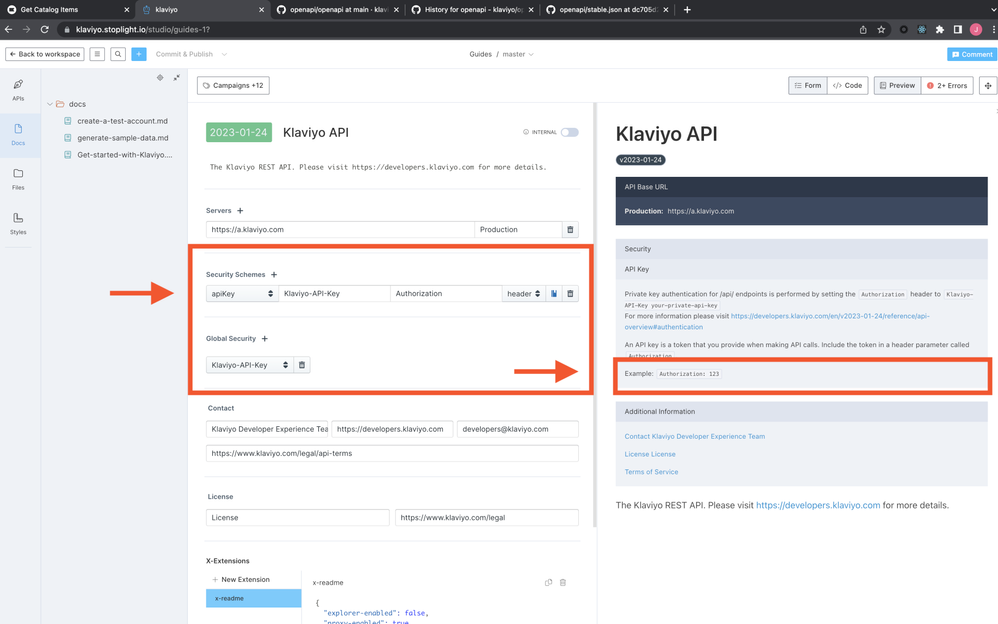Open the apiKey security type dropdown
The height and width of the screenshot is (624, 998).
[241, 294]
